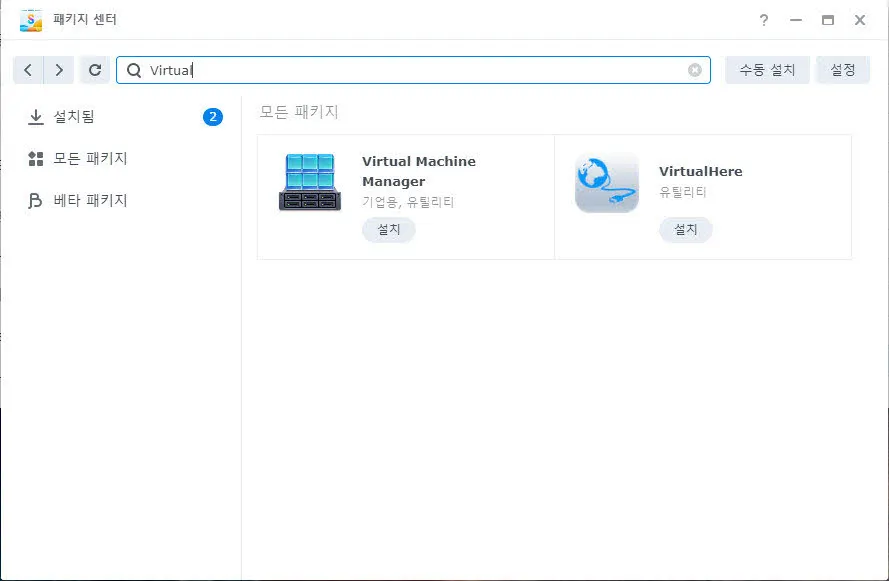Click 유틸리티 under VirtualHere

pos(683,192)
